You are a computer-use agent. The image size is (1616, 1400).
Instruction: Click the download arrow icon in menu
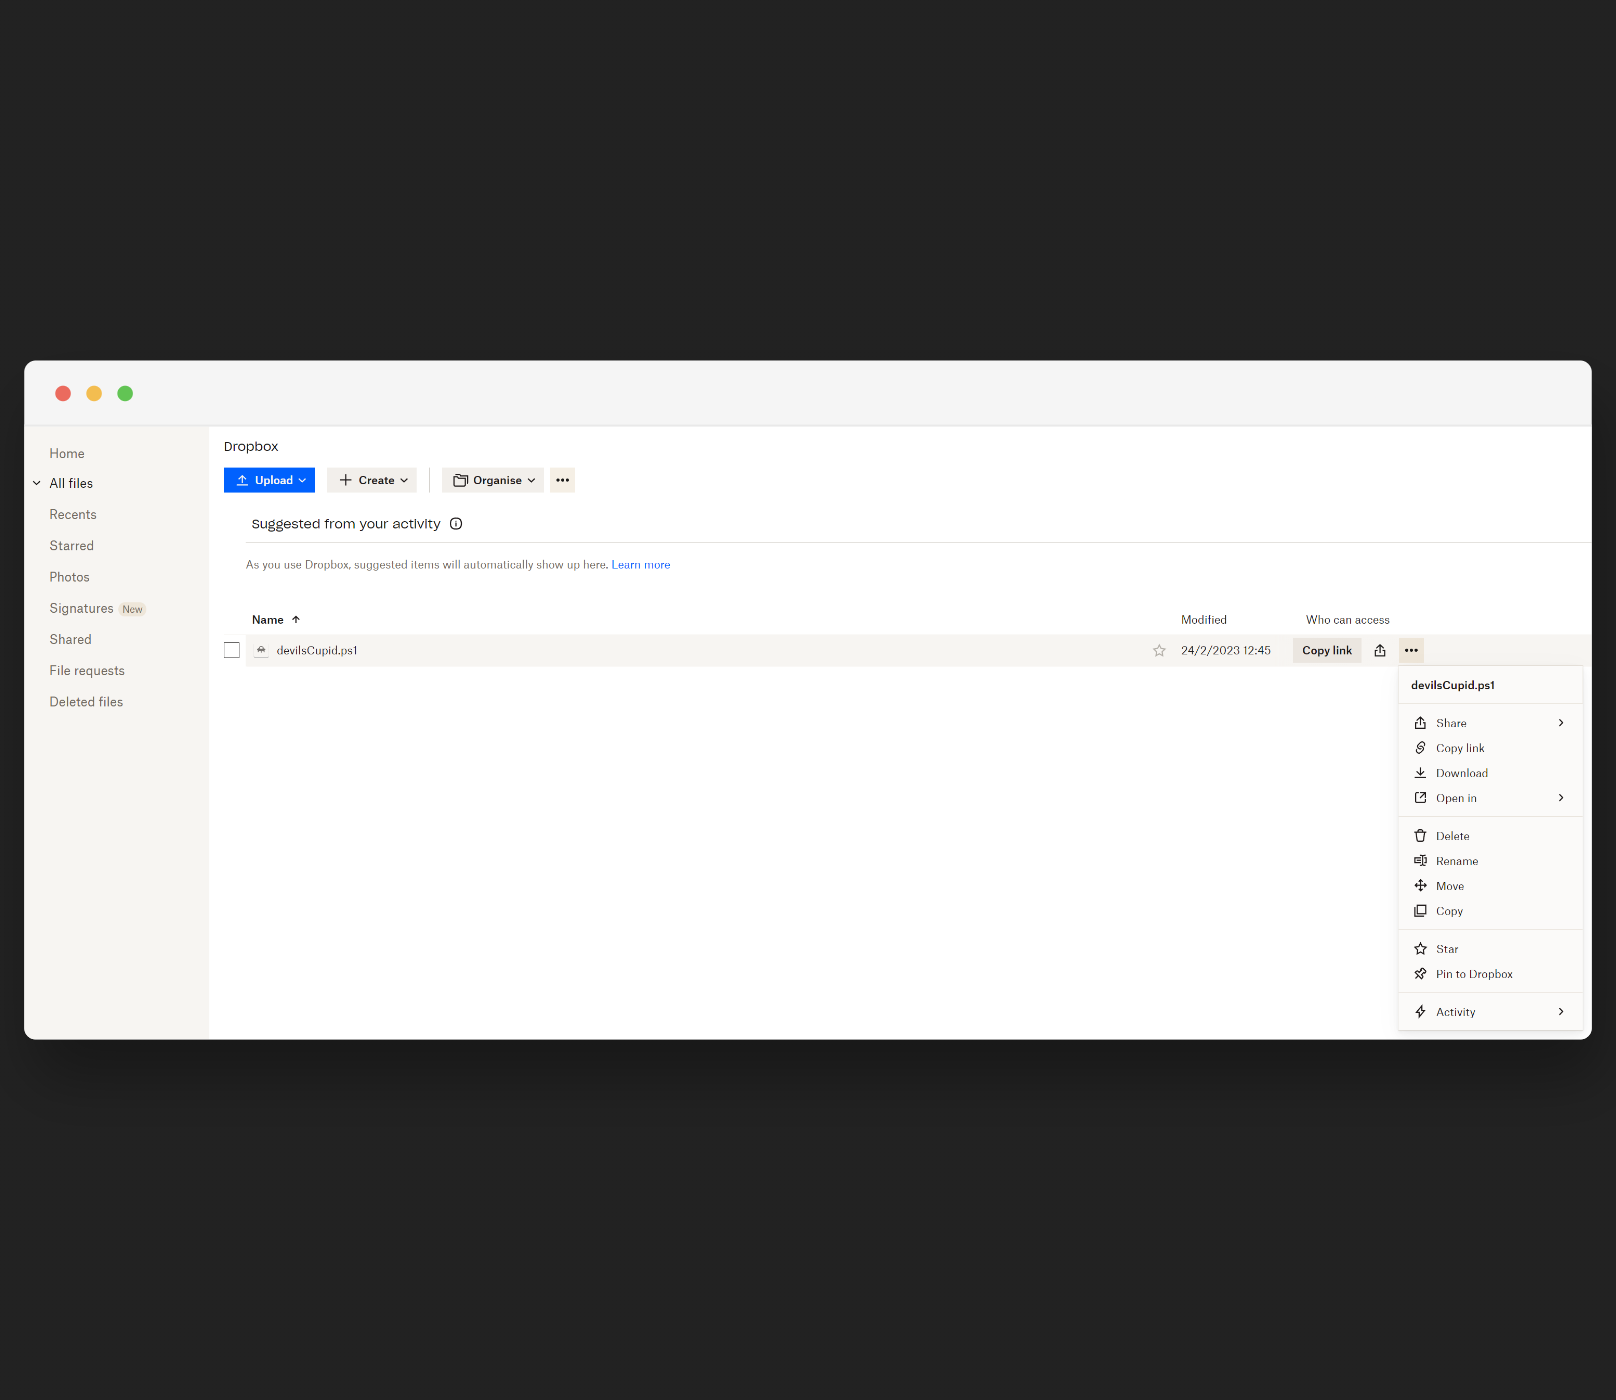click(x=1420, y=773)
